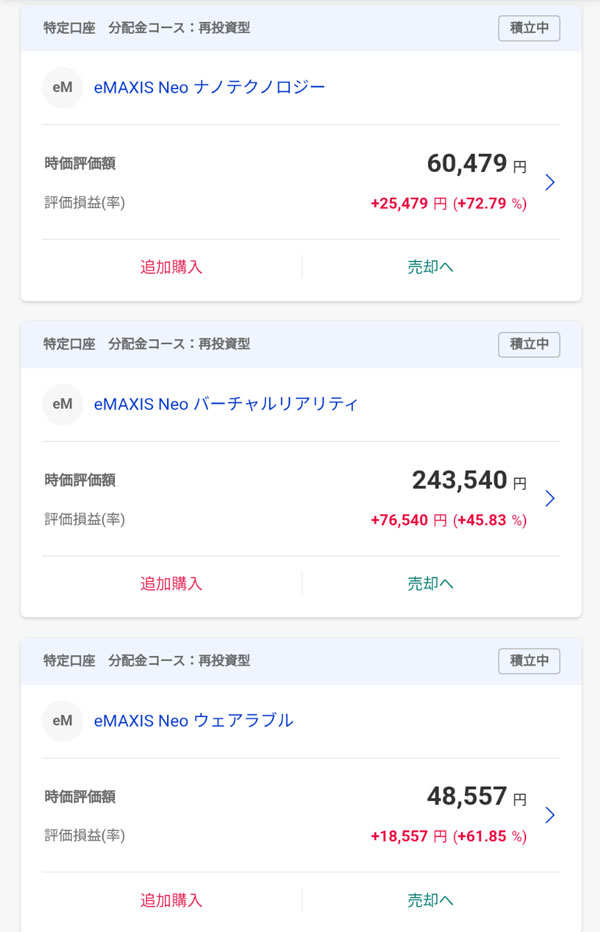Open the eMAXIS Neo ウェアラブル fund link
Image resolution: width=600 pixels, height=932 pixels.
click(x=193, y=720)
